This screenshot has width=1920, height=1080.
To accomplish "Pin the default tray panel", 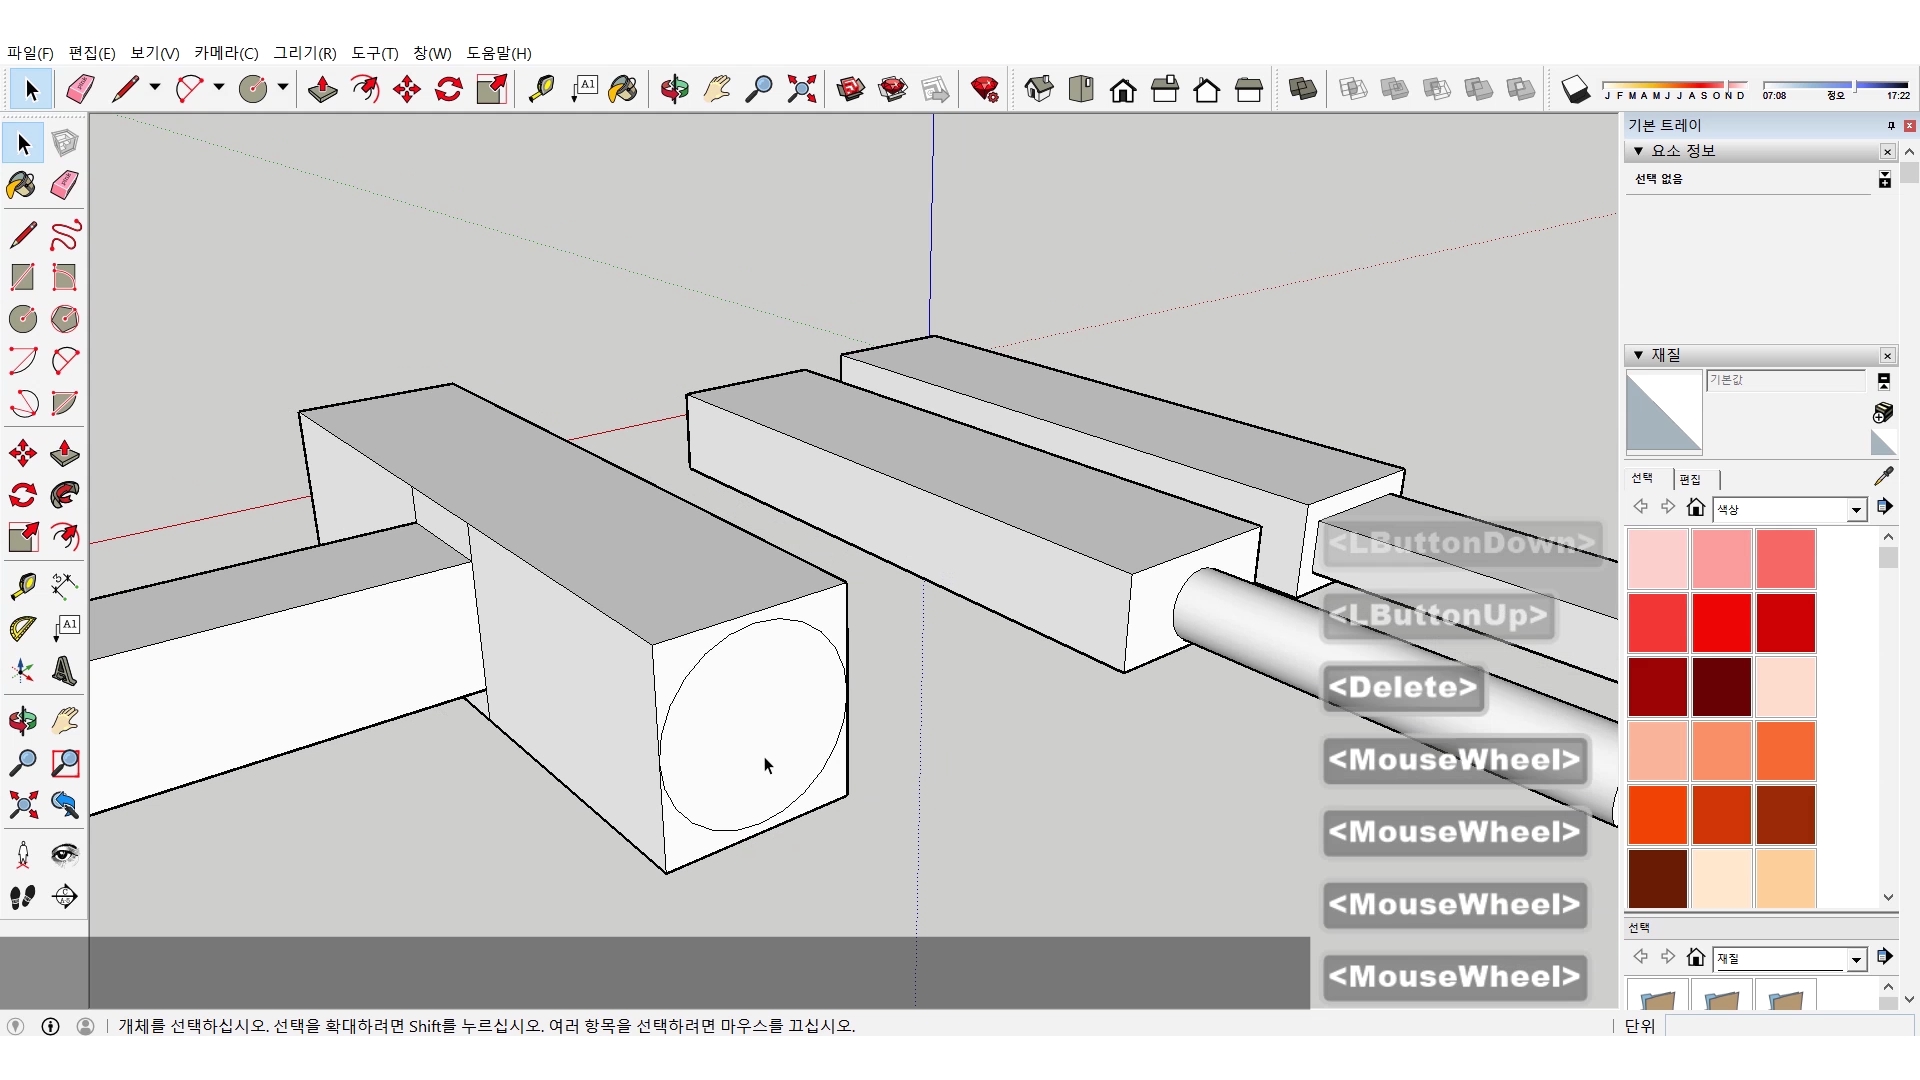I will click(1890, 125).
